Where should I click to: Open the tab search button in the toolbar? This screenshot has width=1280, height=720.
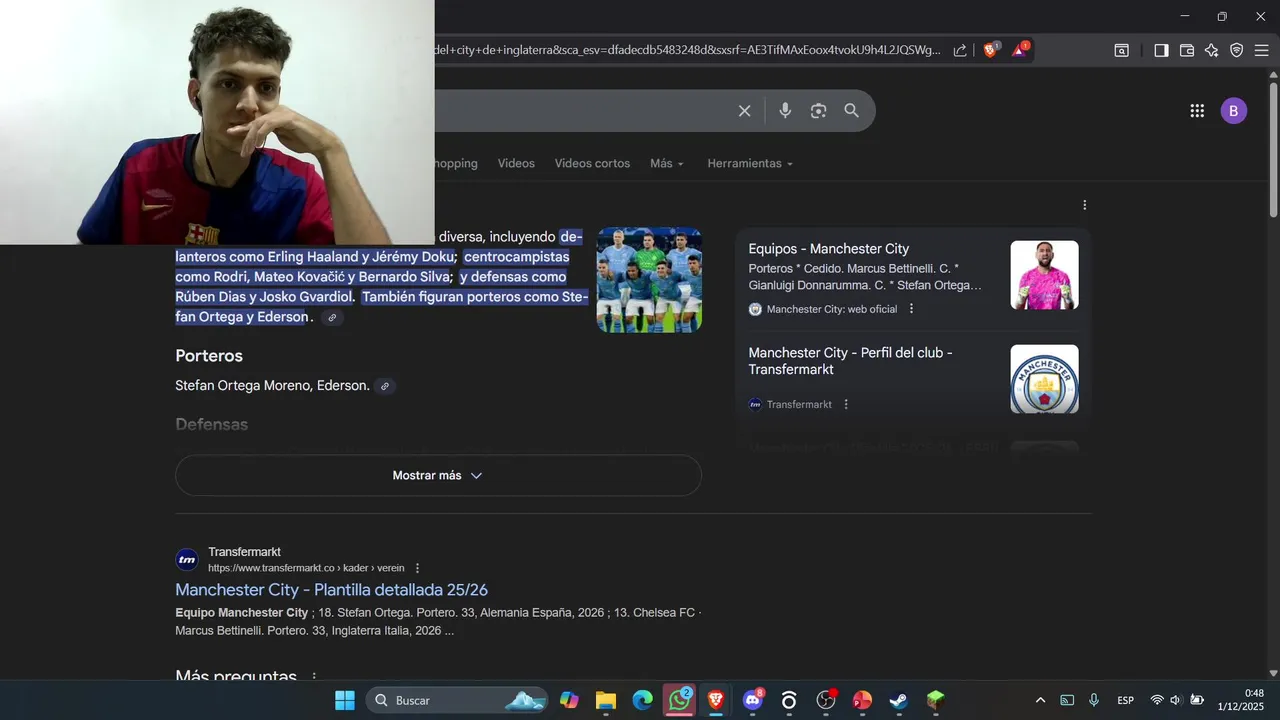click(x=1122, y=50)
